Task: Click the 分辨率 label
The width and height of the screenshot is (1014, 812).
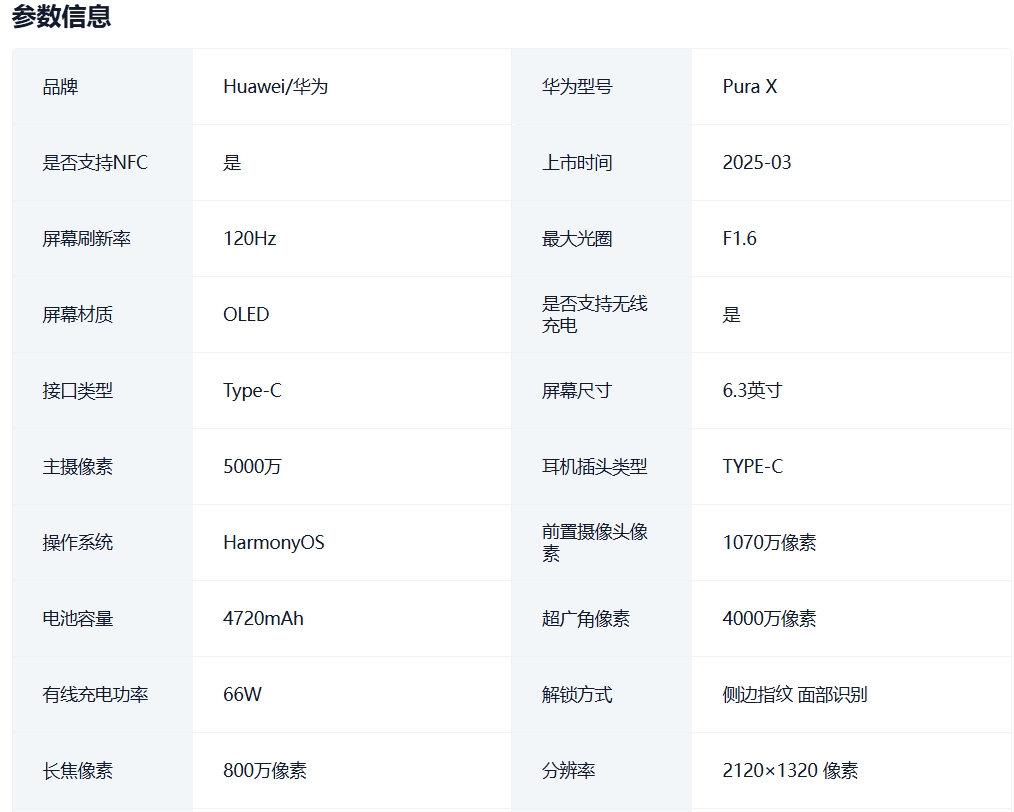Action: [x=568, y=771]
